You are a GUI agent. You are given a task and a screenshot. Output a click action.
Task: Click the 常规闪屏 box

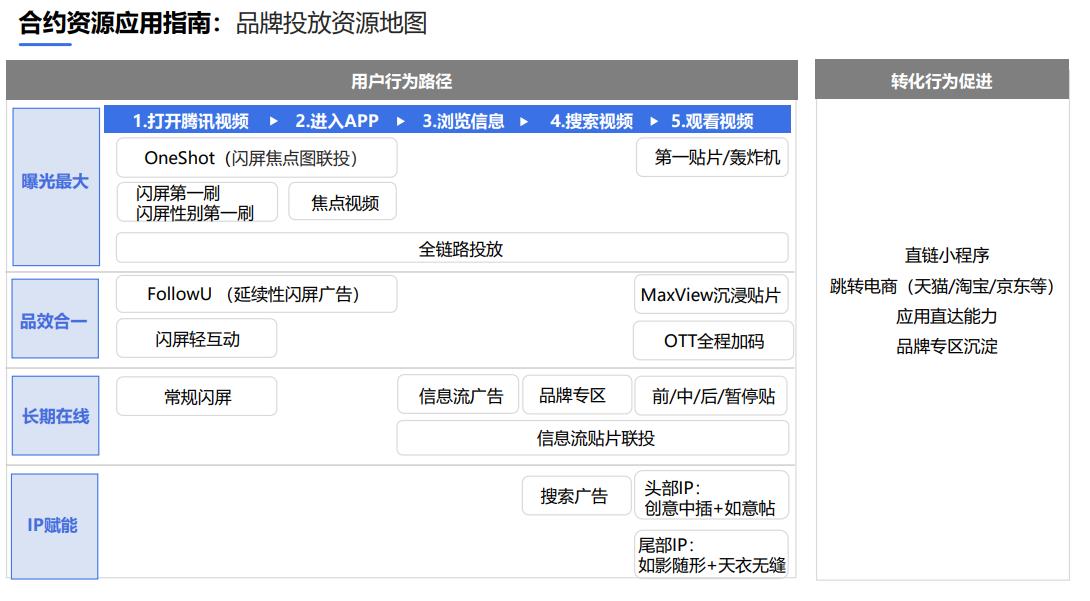coord(196,396)
